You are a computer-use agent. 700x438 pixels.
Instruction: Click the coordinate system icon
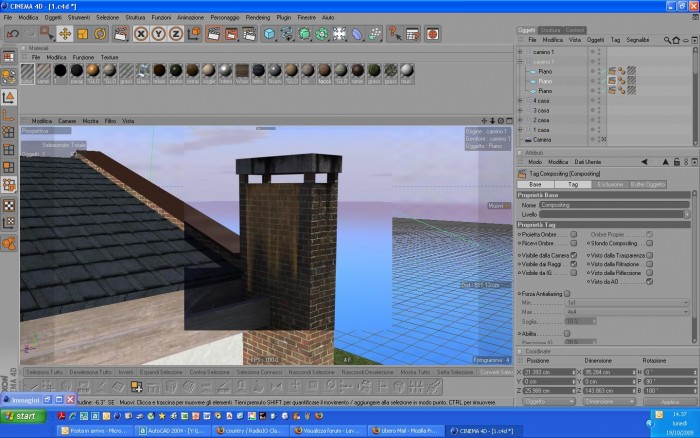(x=194, y=34)
